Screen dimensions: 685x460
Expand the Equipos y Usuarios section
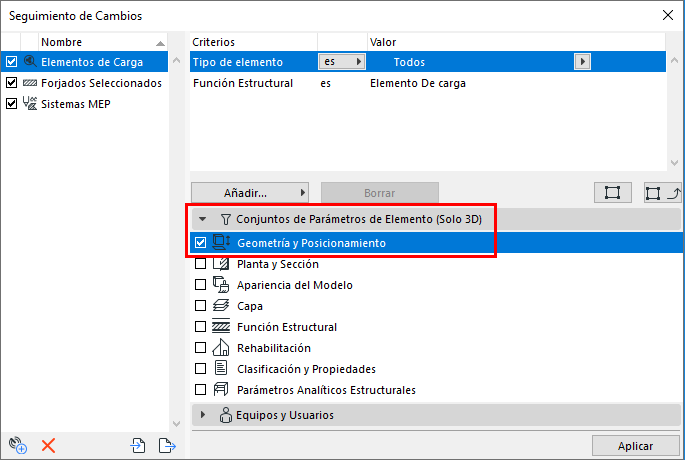pyautogui.click(x=204, y=415)
